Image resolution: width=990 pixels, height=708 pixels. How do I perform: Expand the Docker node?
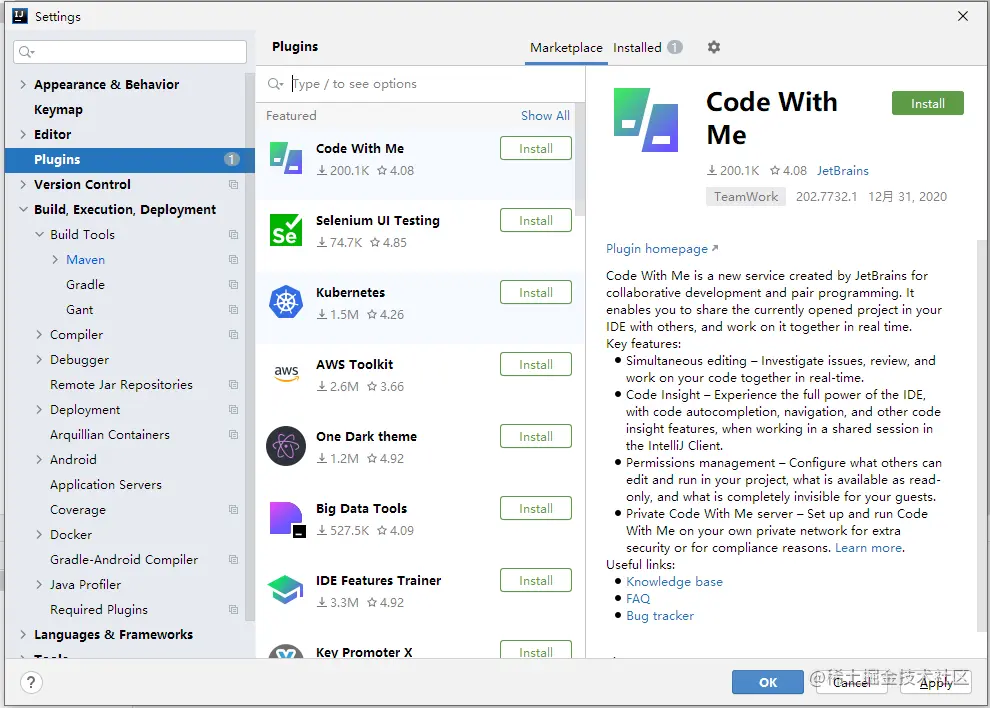pyautogui.click(x=39, y=534)
